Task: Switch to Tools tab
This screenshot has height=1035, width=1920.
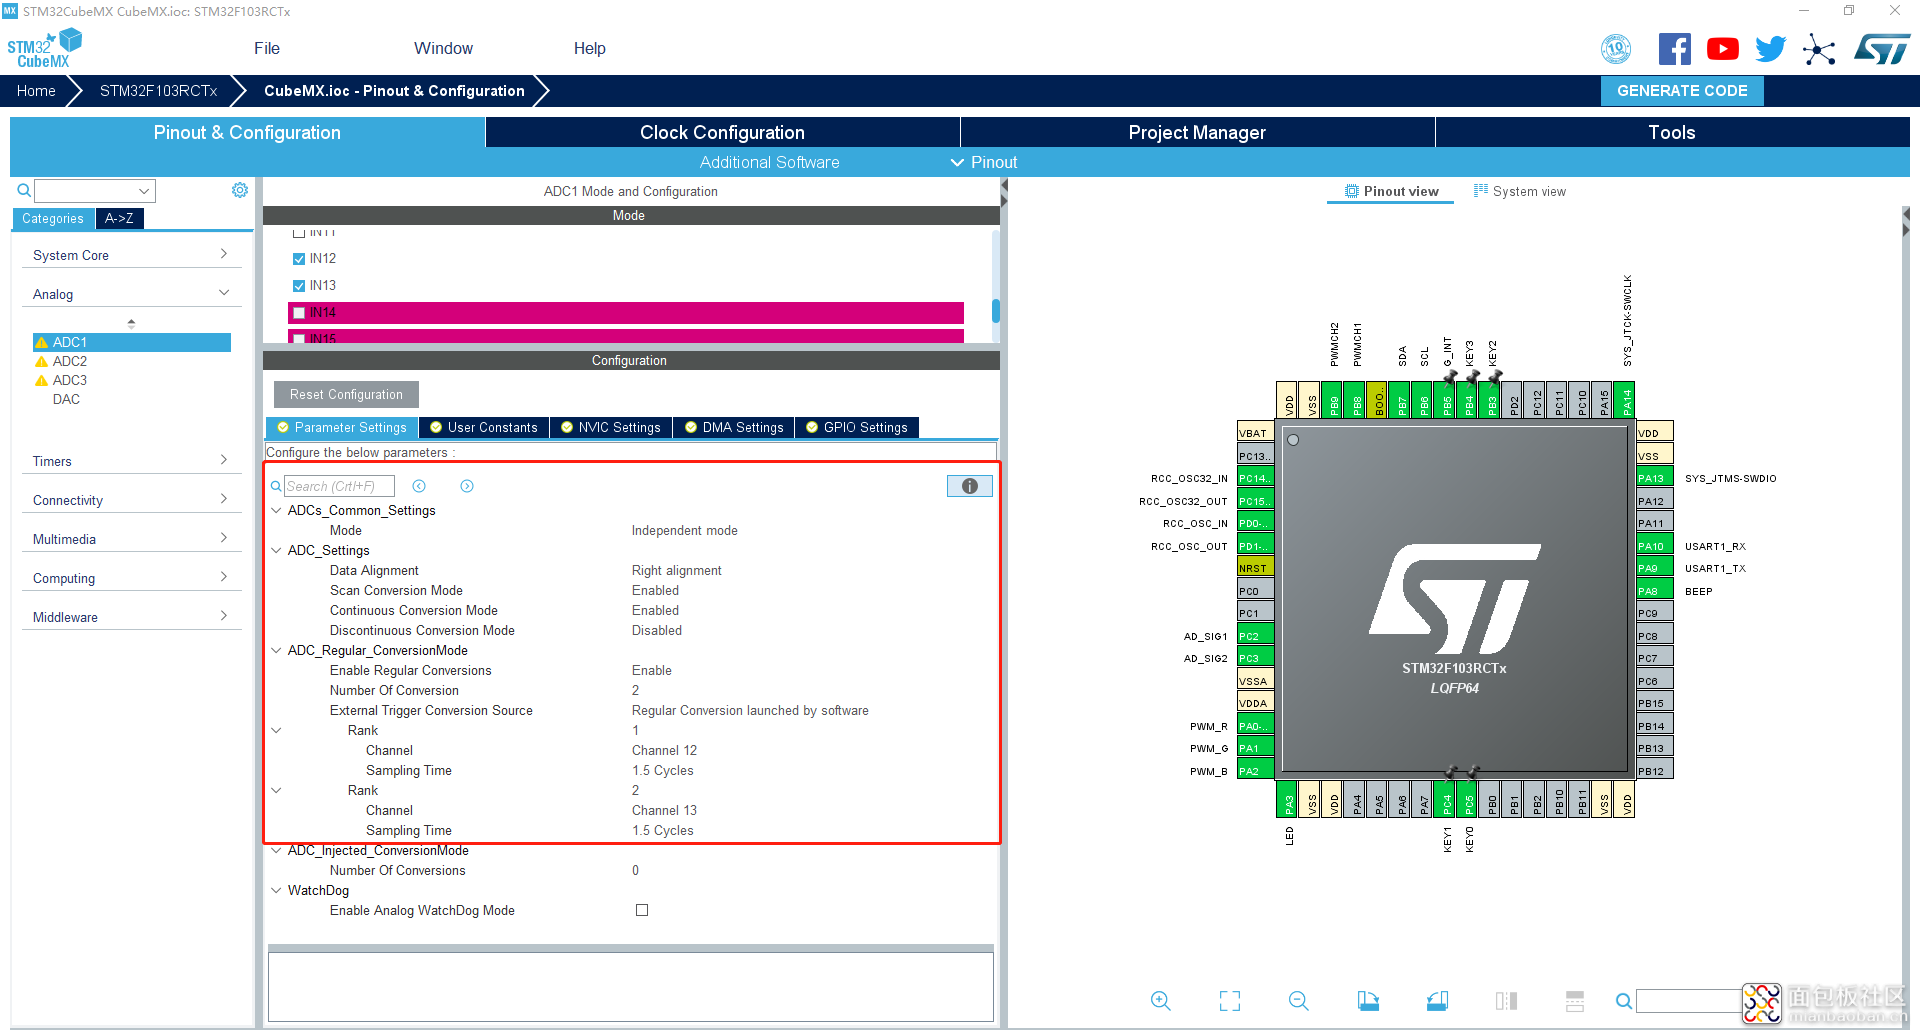Action: click(x=1672, y=132)
